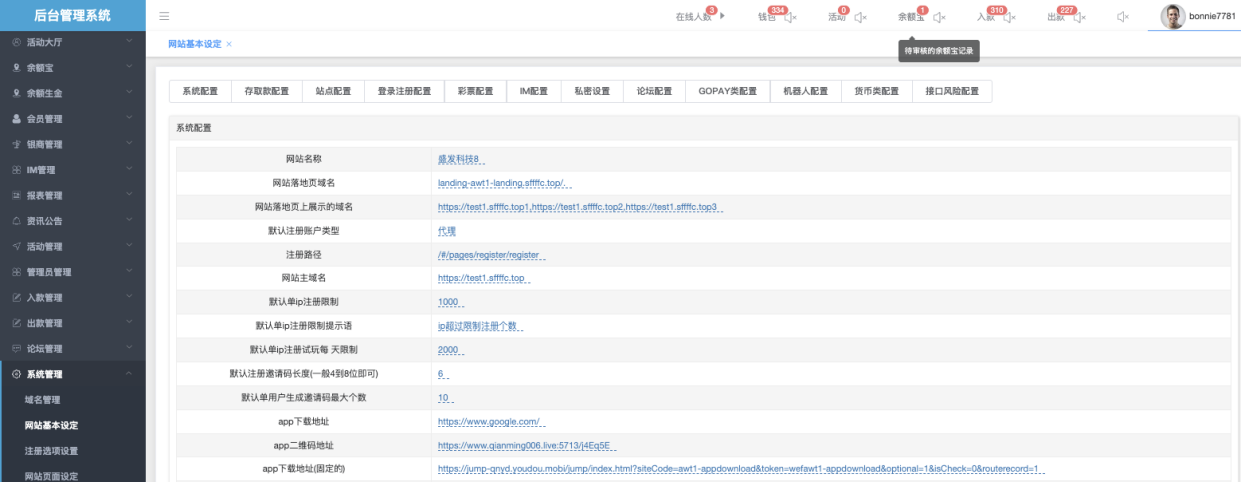Collapse sidebar with the hamburger menu icon
The width and height of the screenshot is (1241, 482).
164,17
